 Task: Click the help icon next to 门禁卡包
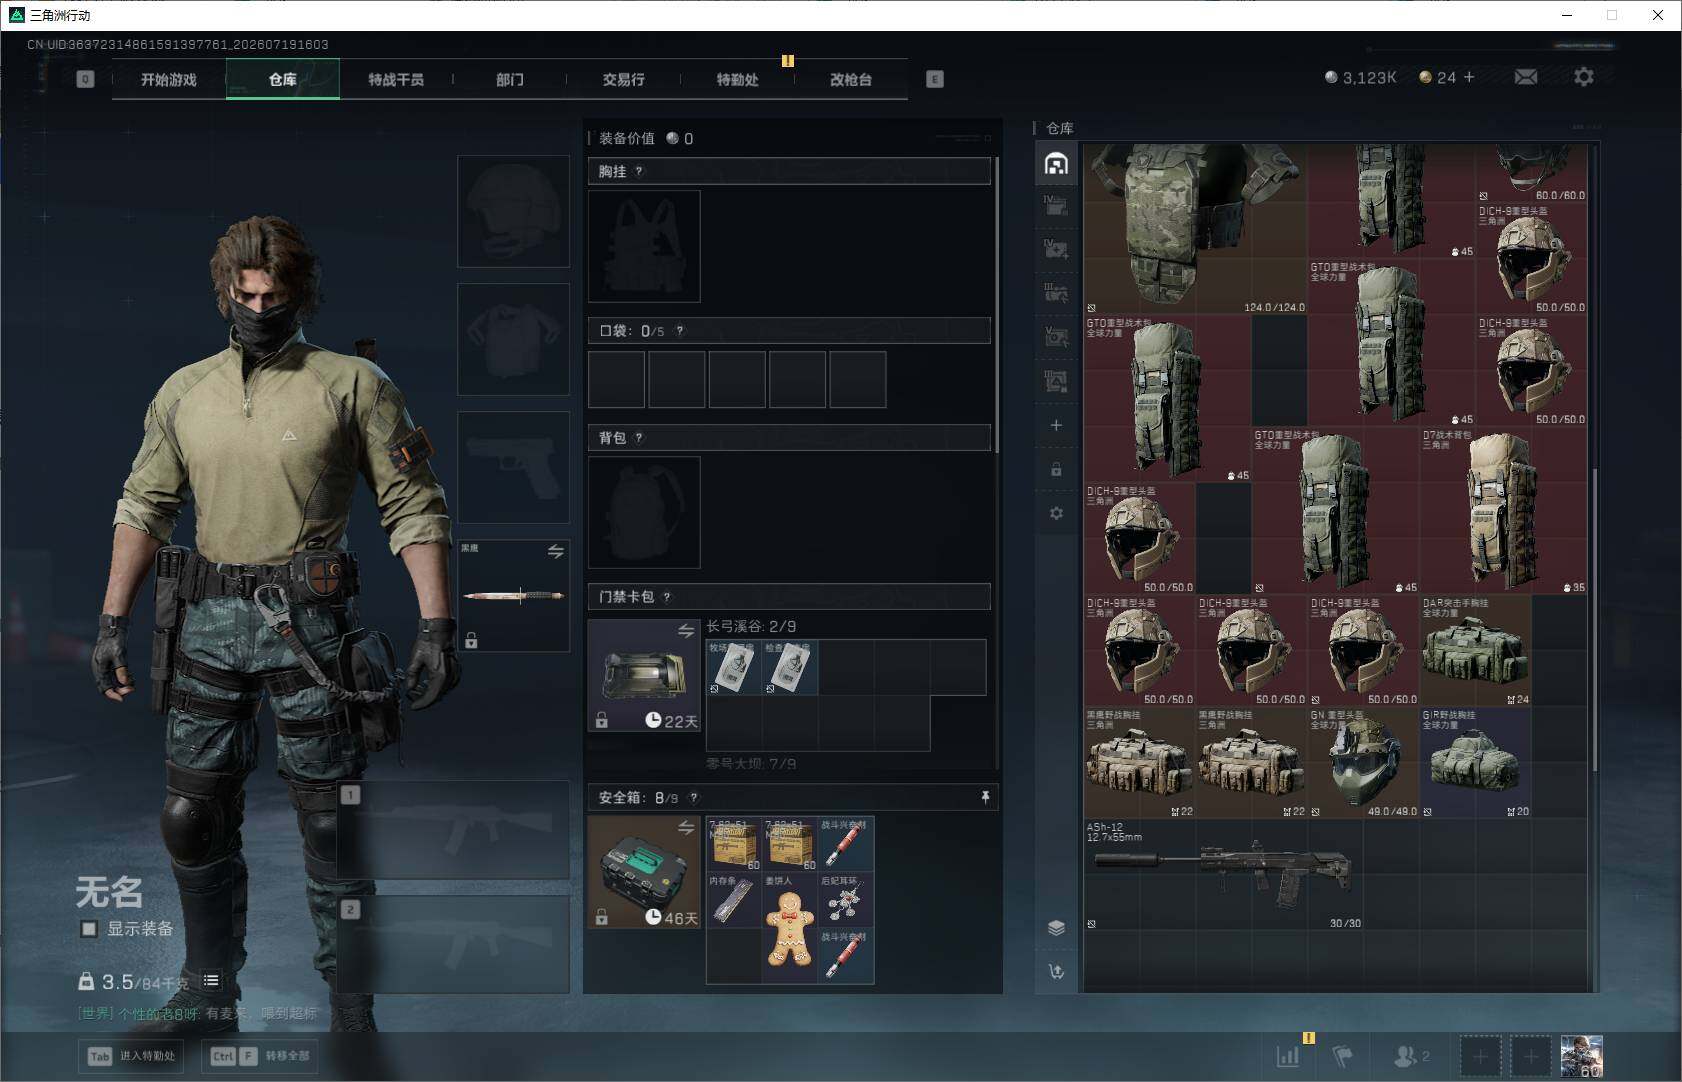tap(667, 597)
